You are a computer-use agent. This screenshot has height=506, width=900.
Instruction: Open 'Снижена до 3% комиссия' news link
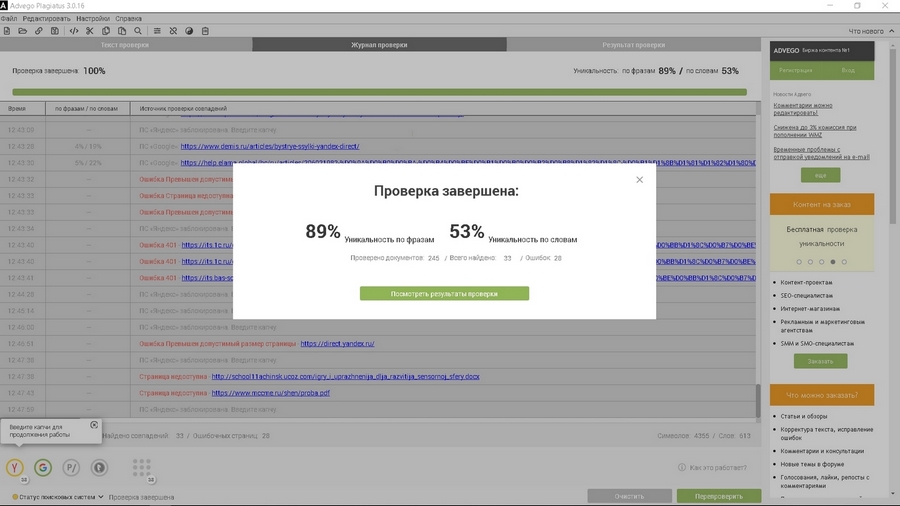[x=814, y=131]
